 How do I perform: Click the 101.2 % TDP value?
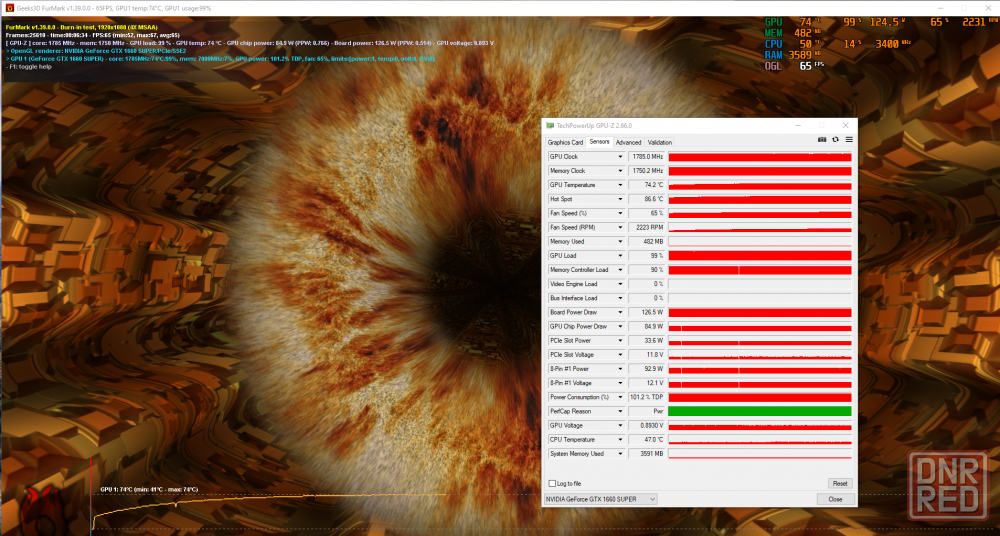647,397
